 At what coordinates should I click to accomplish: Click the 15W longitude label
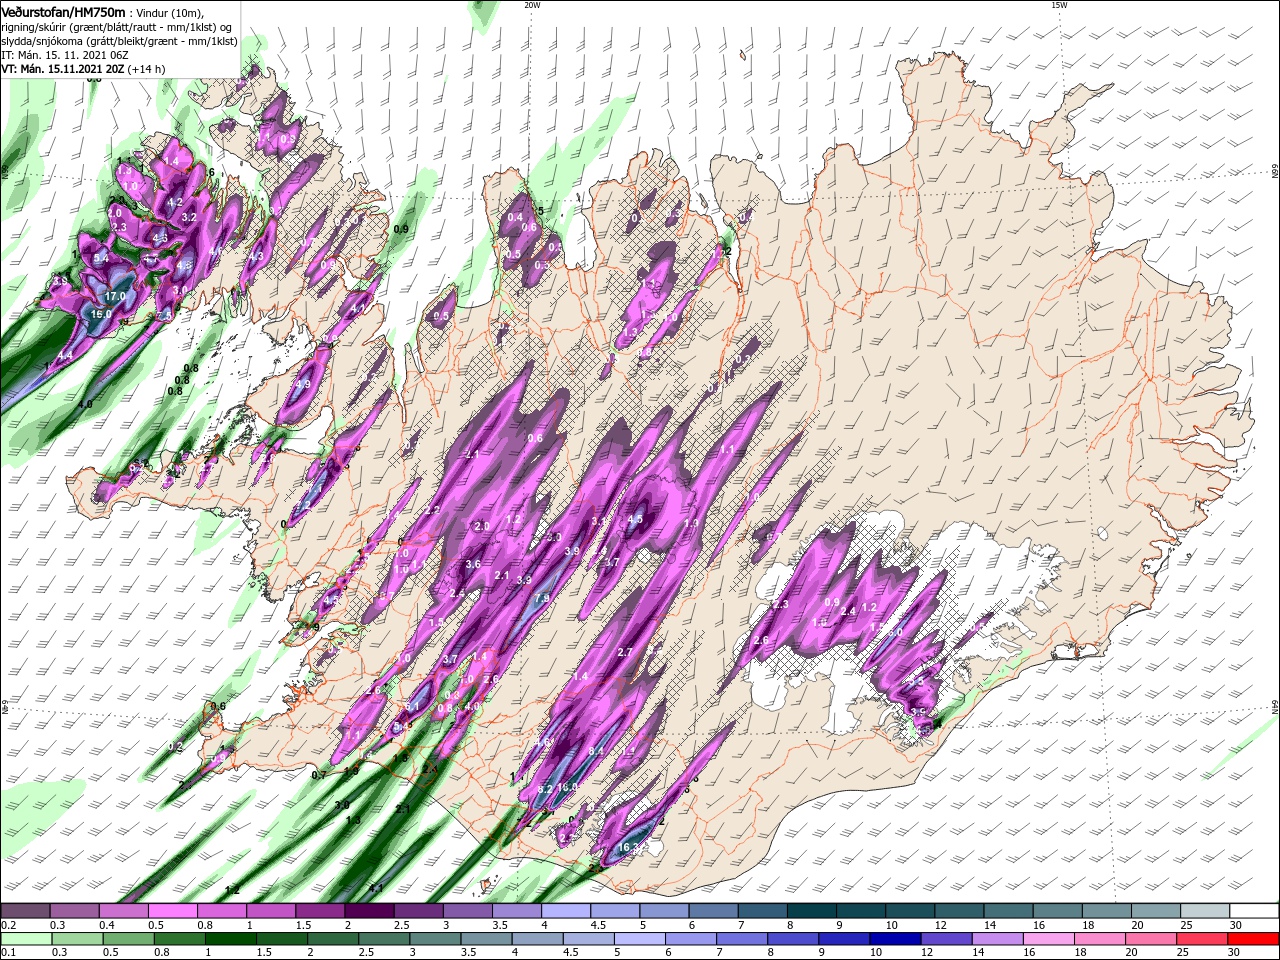tap(1059, 5)
